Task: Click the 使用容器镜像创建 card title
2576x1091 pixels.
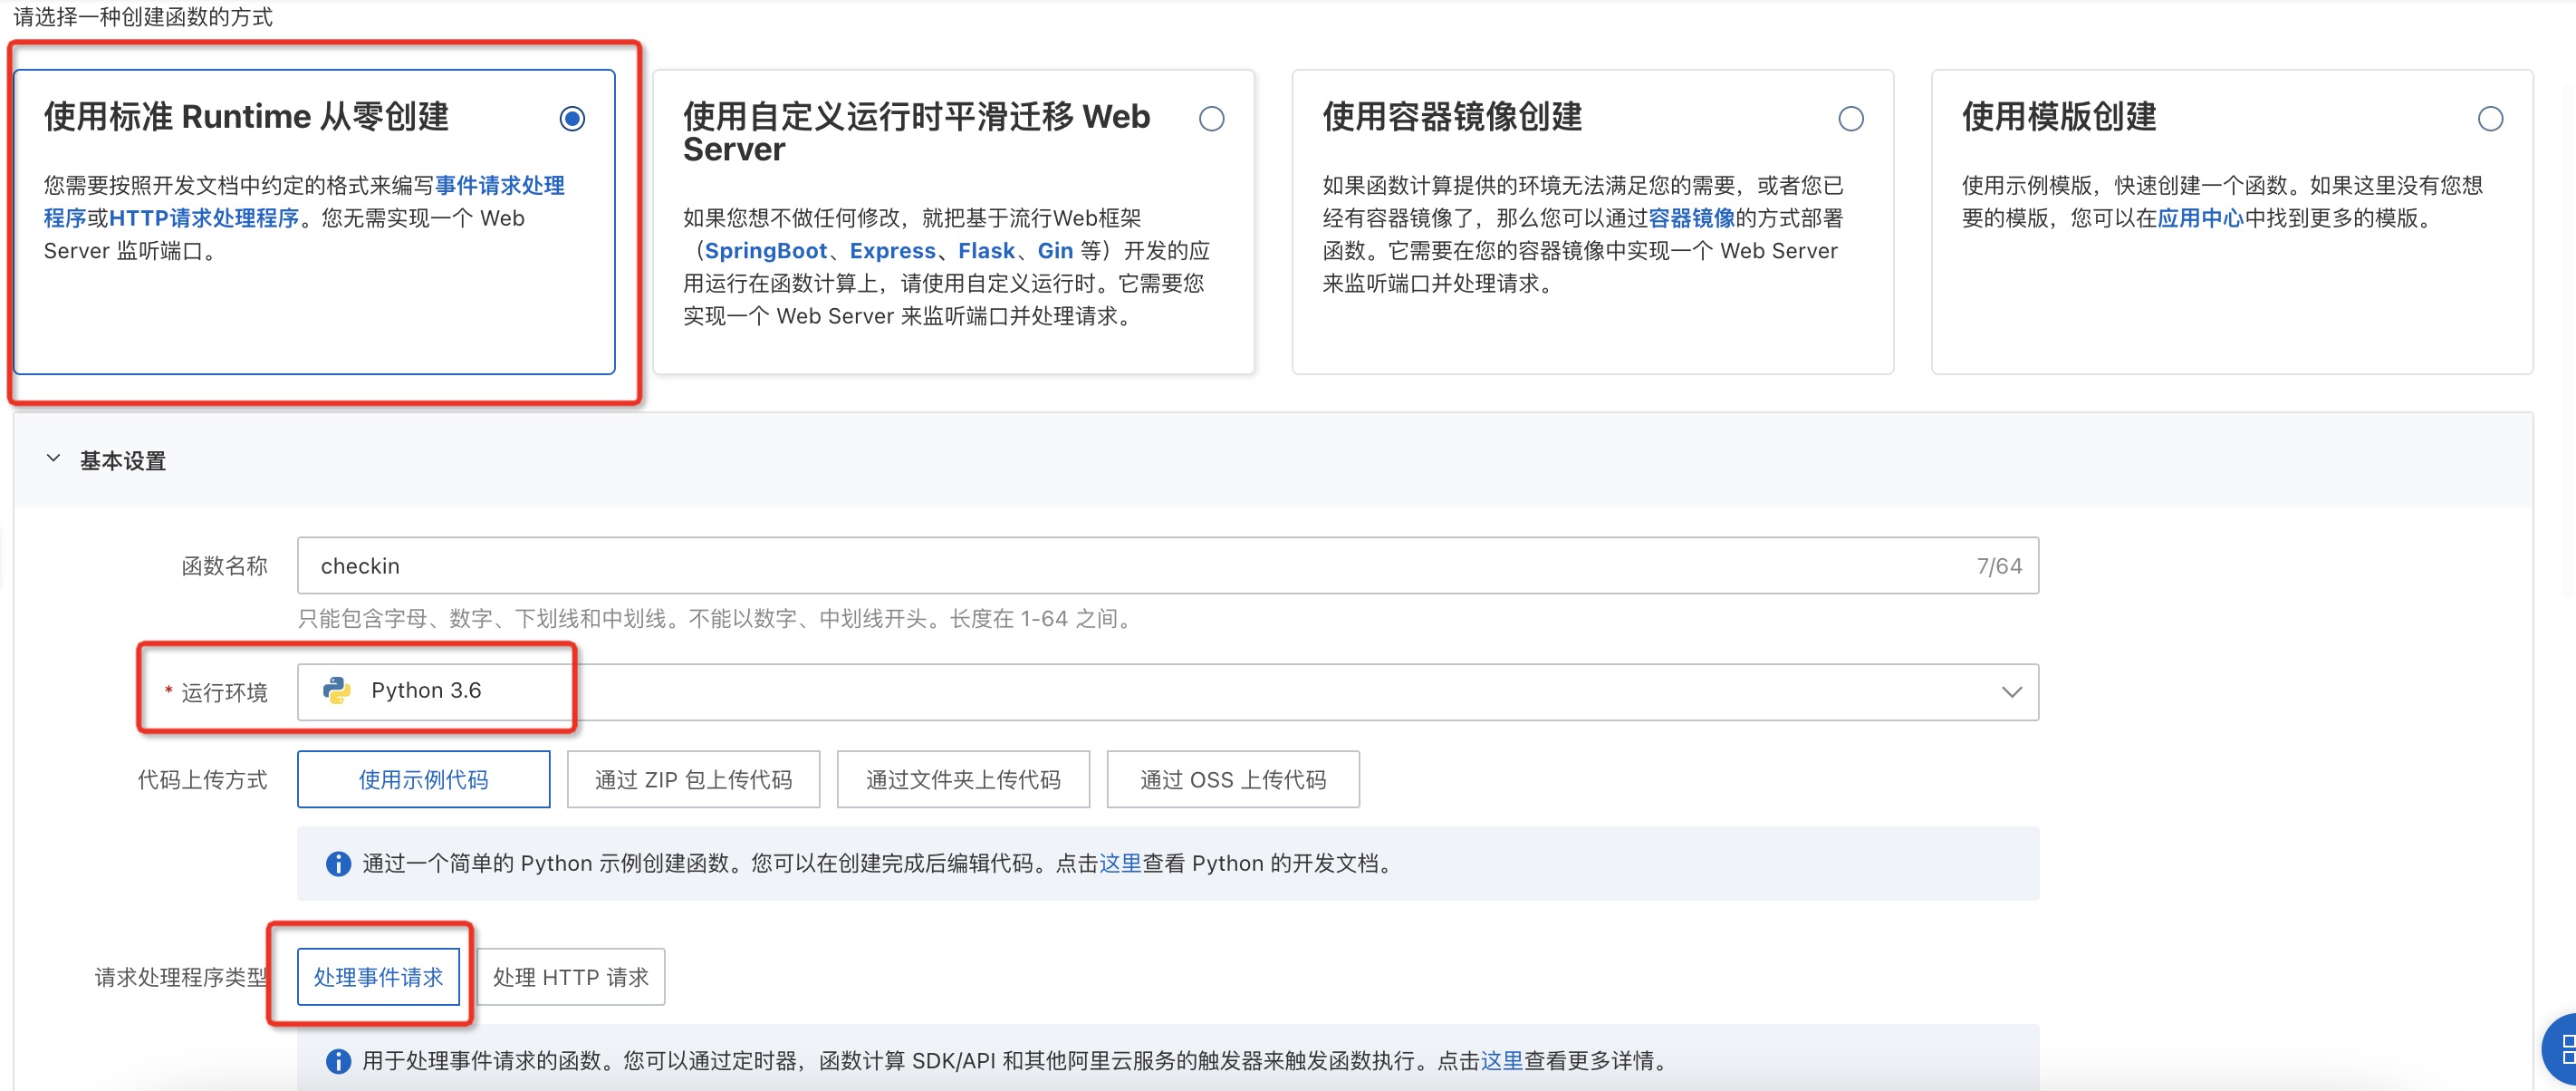Action: [x=1452, y=116]
